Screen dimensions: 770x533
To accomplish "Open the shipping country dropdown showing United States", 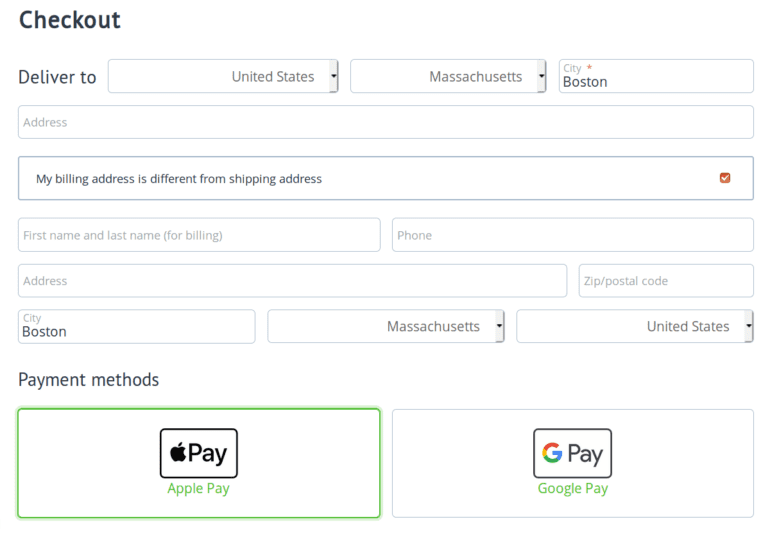I will click(x=223, y=76).
